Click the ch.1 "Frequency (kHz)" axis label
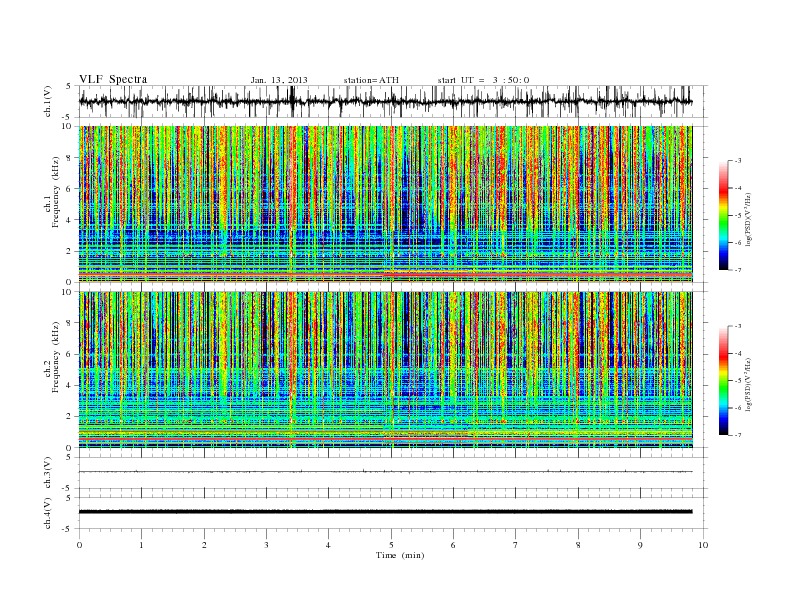The height and width of the screenshot is (612, 792). coord(56,192)
